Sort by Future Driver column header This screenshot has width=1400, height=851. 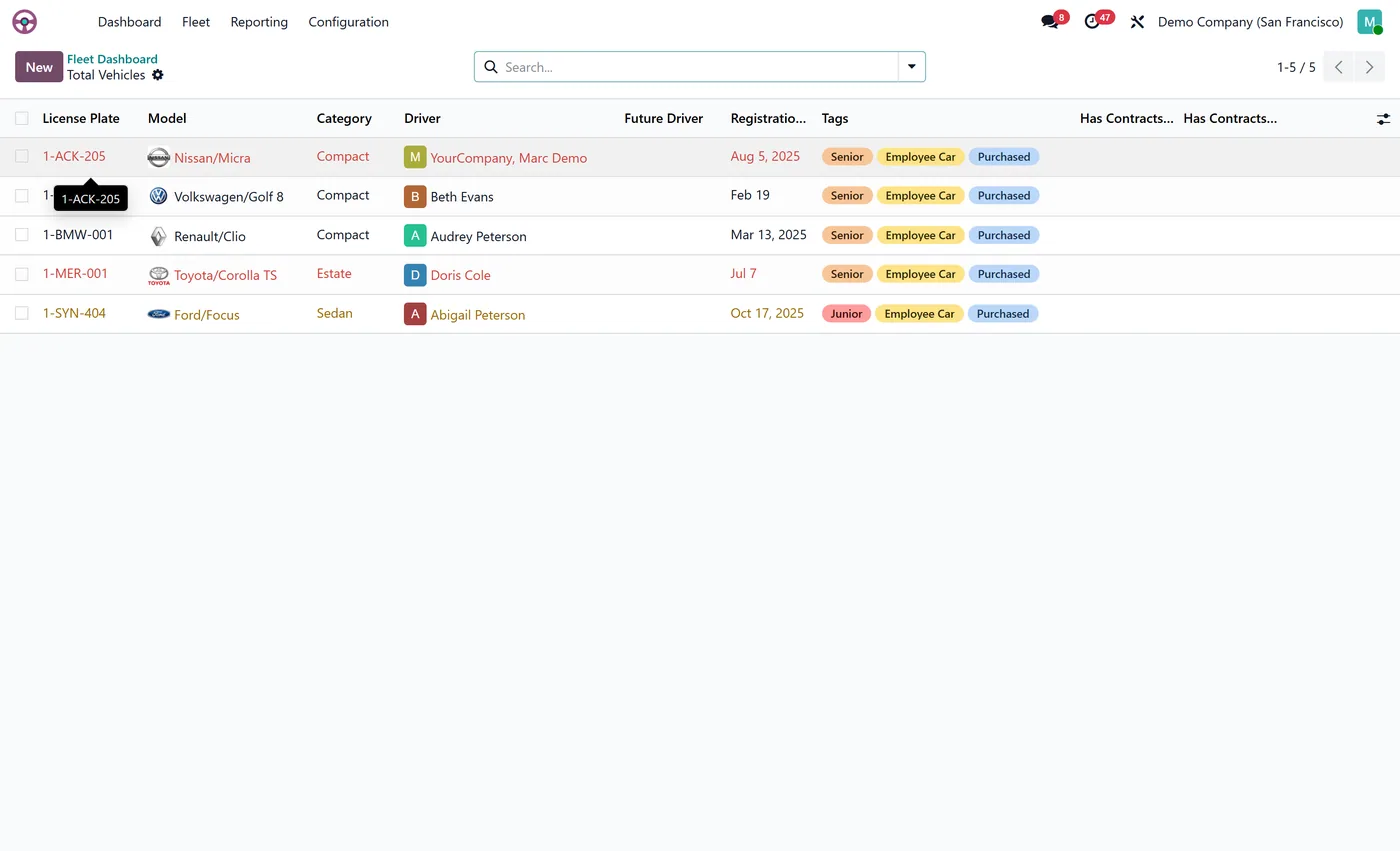(x=663, y=118)
